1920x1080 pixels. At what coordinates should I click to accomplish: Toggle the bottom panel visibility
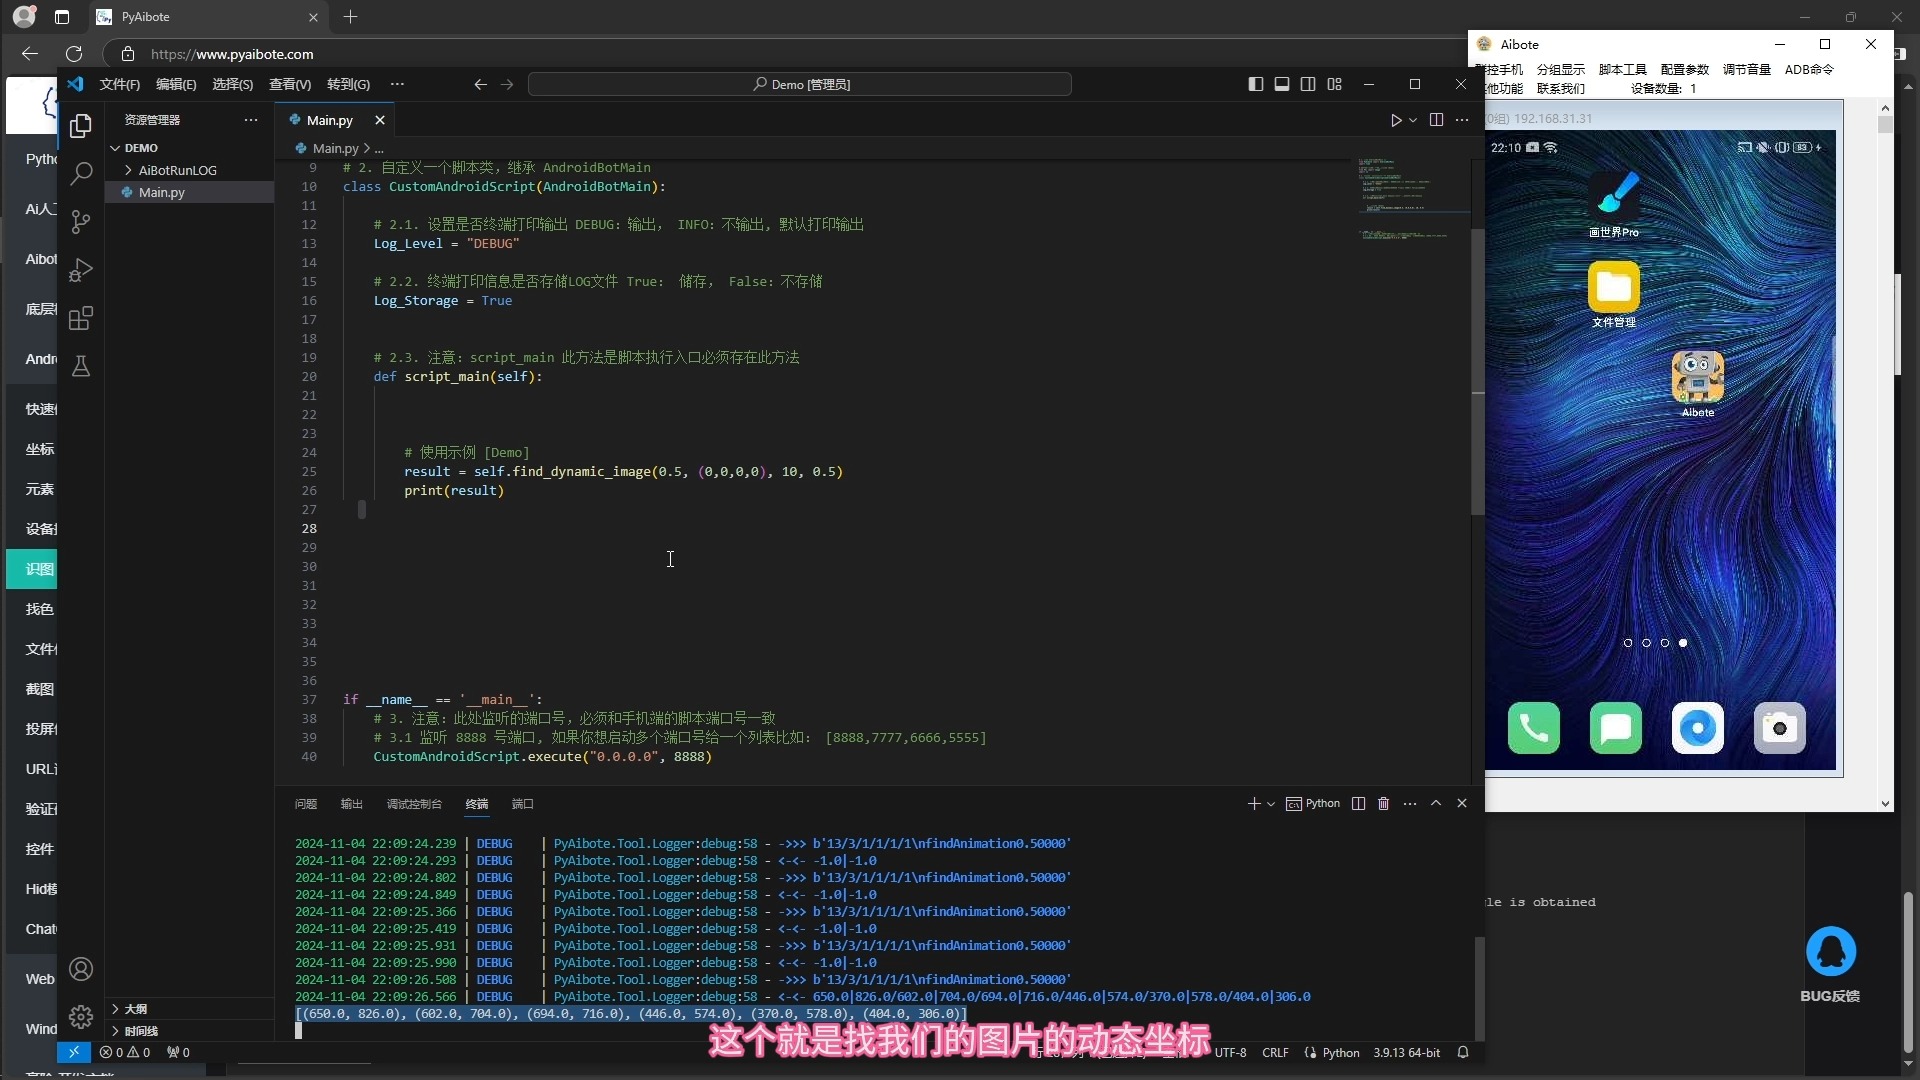pyautogui.click(x=1282, y=84)
